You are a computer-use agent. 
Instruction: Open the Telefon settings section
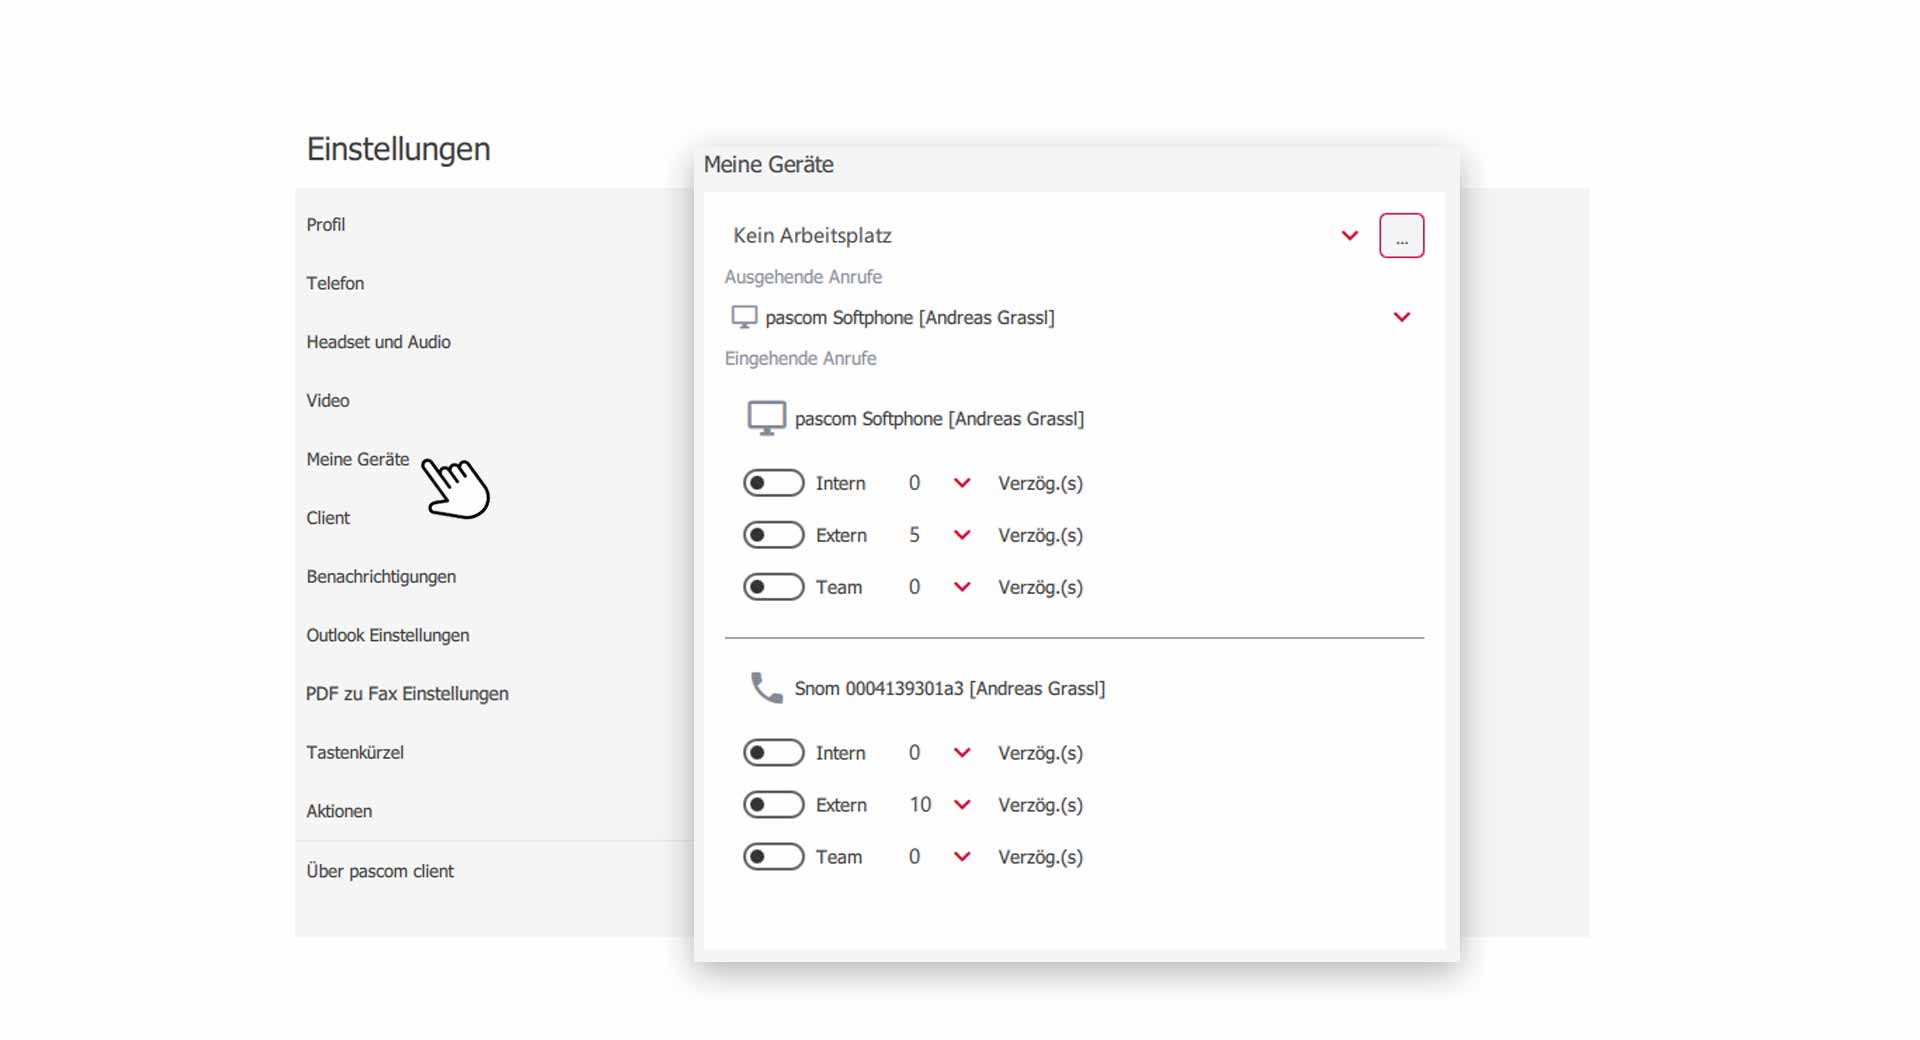point(335,283)
